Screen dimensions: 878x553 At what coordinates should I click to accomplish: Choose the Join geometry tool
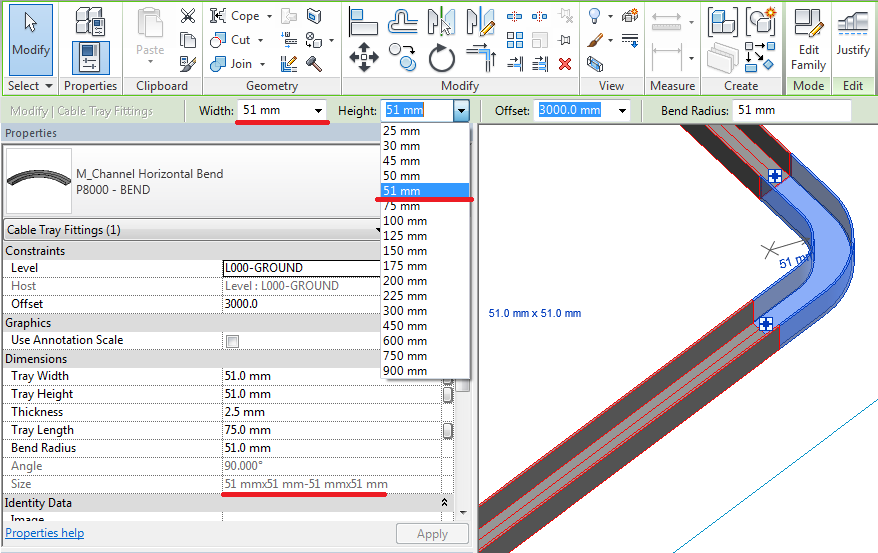point(231,64)
